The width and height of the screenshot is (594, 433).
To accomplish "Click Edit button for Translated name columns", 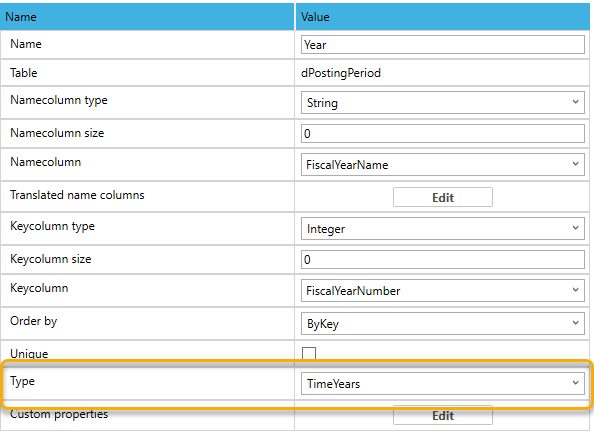I will [x=442, y=197].
